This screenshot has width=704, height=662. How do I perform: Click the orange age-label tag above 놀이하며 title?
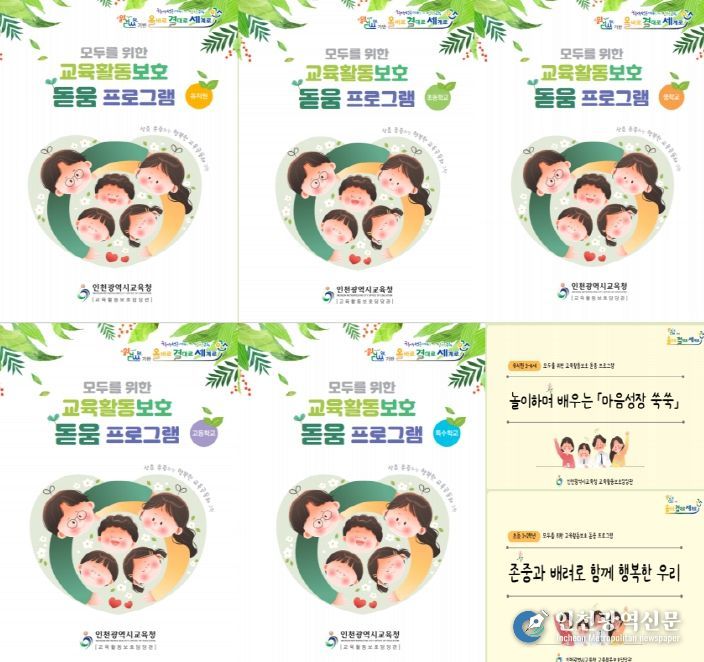(523, 366)
